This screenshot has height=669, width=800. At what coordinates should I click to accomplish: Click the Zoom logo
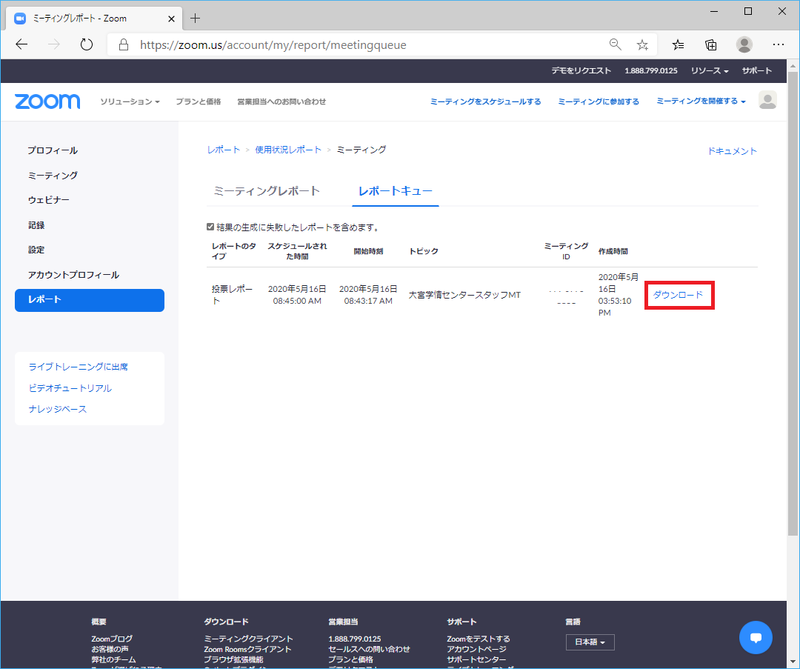click(x=47, y=102)
